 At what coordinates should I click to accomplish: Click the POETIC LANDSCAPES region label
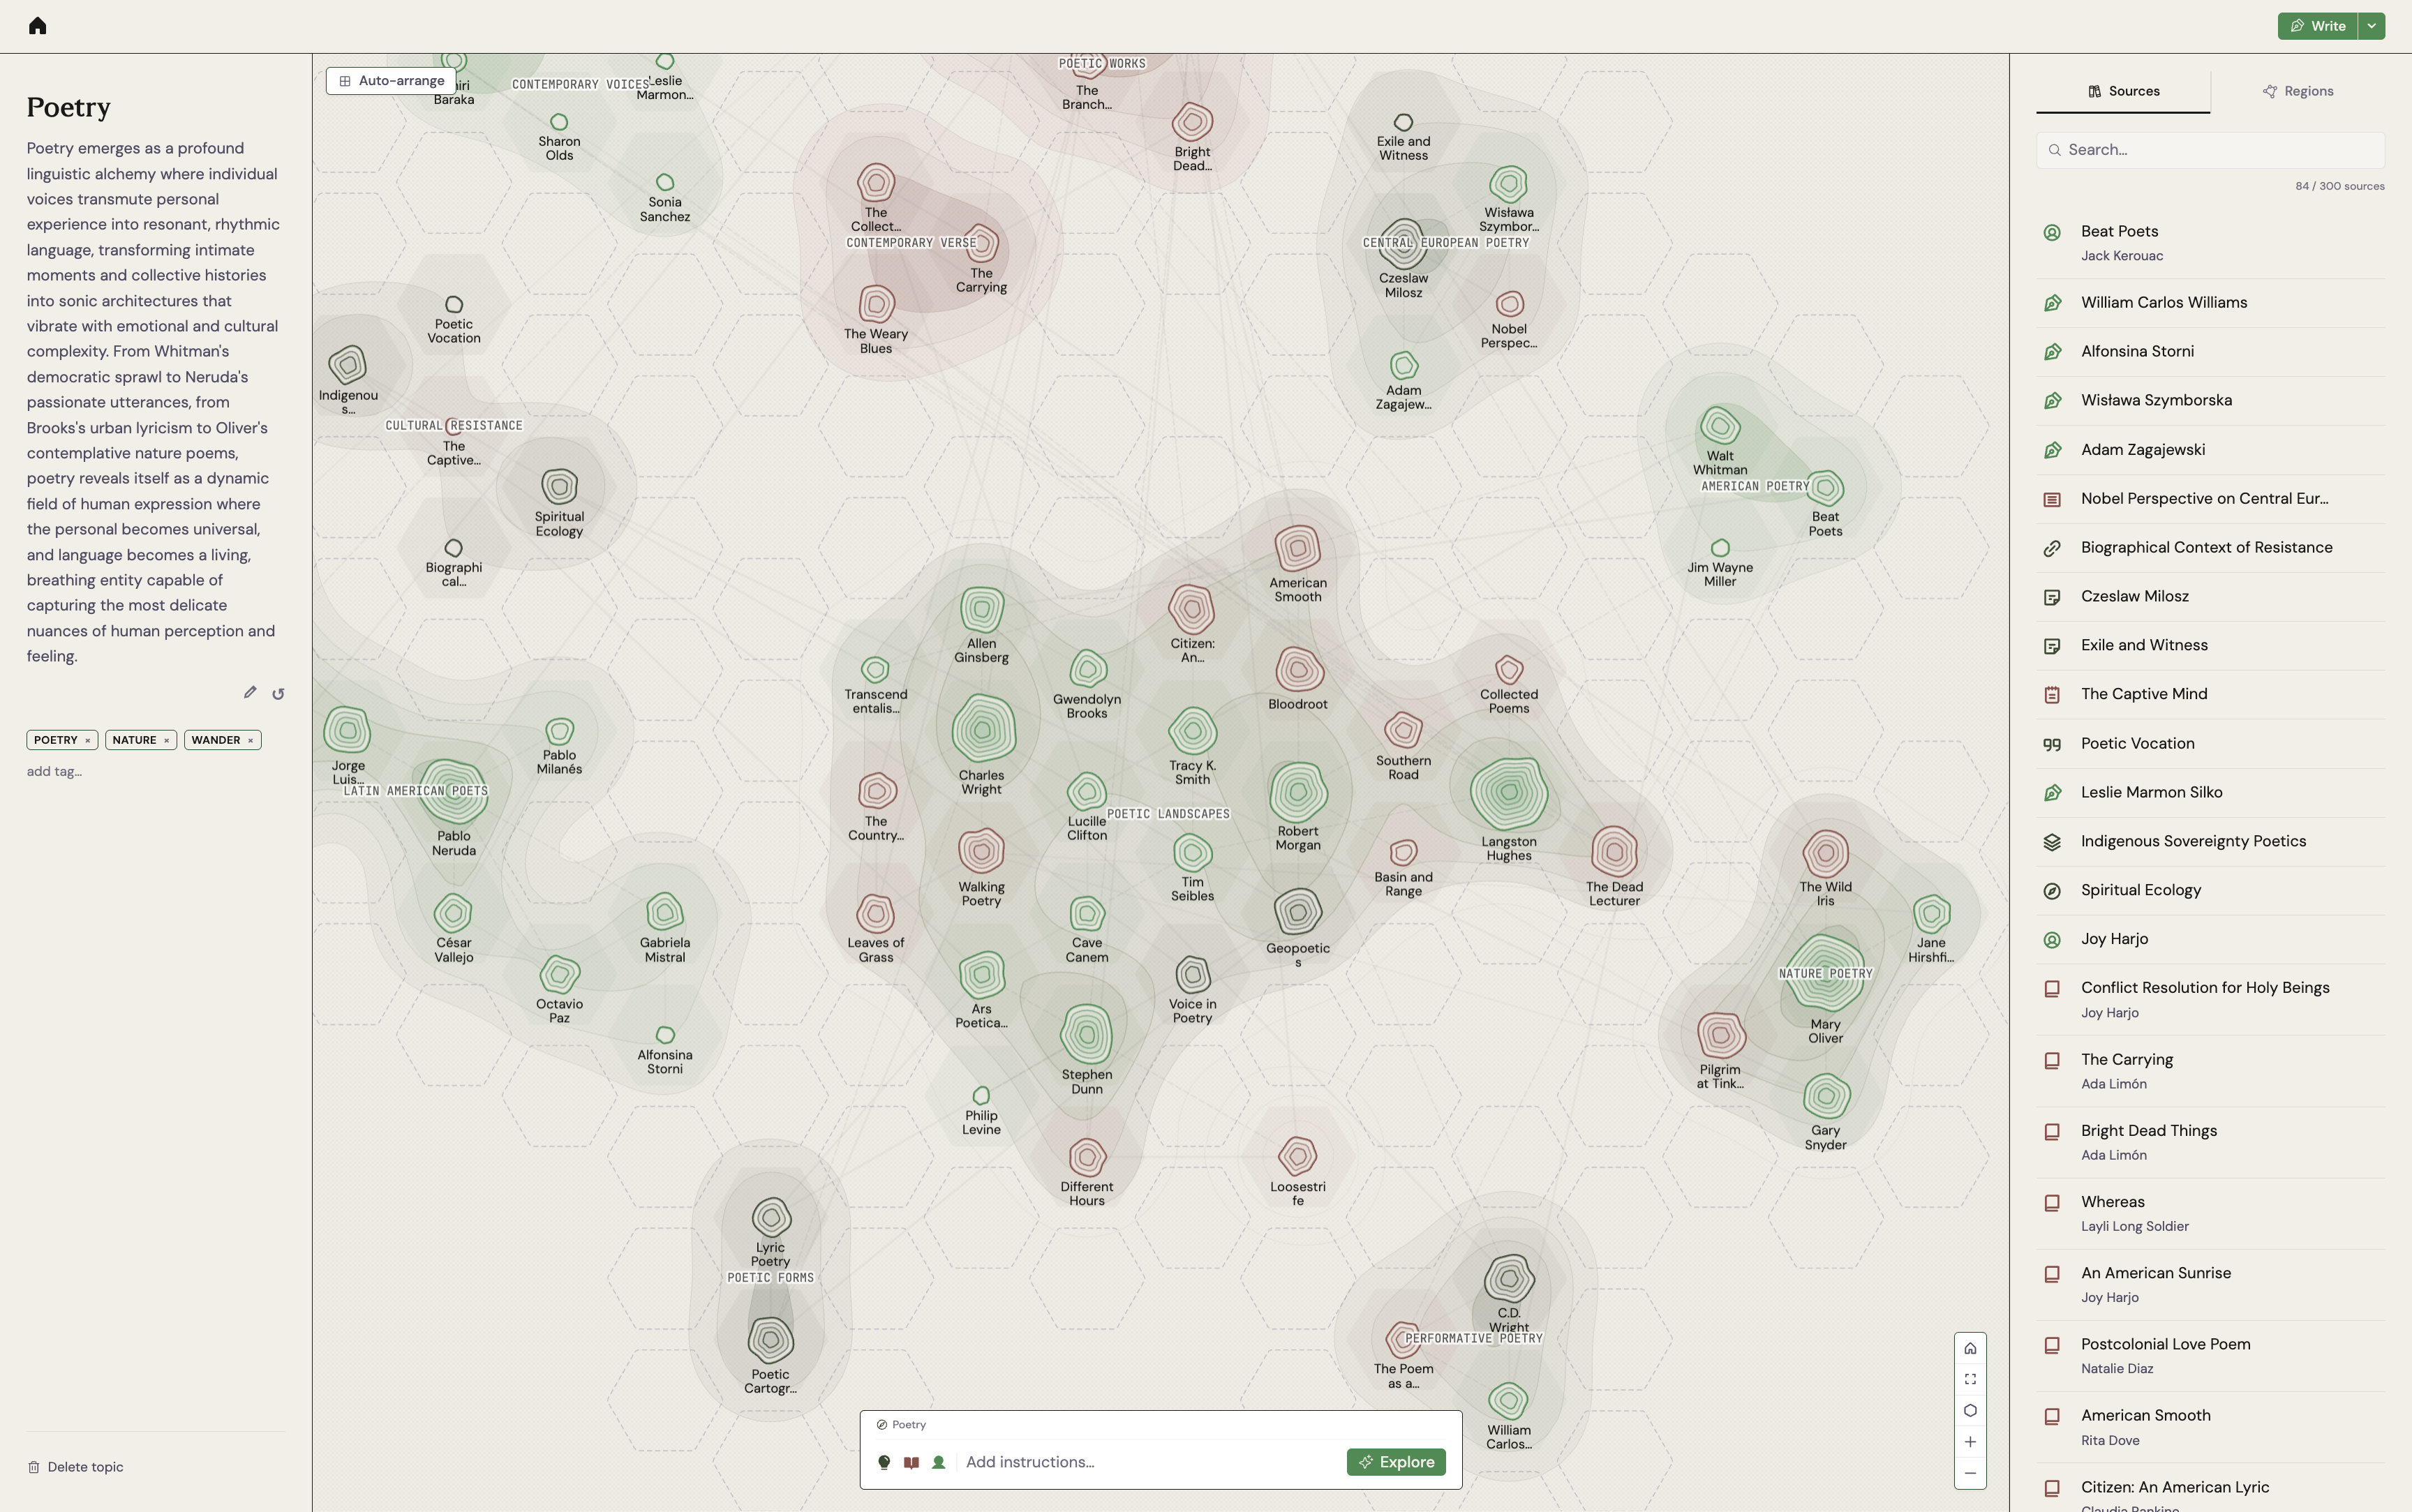[1168, 814]
